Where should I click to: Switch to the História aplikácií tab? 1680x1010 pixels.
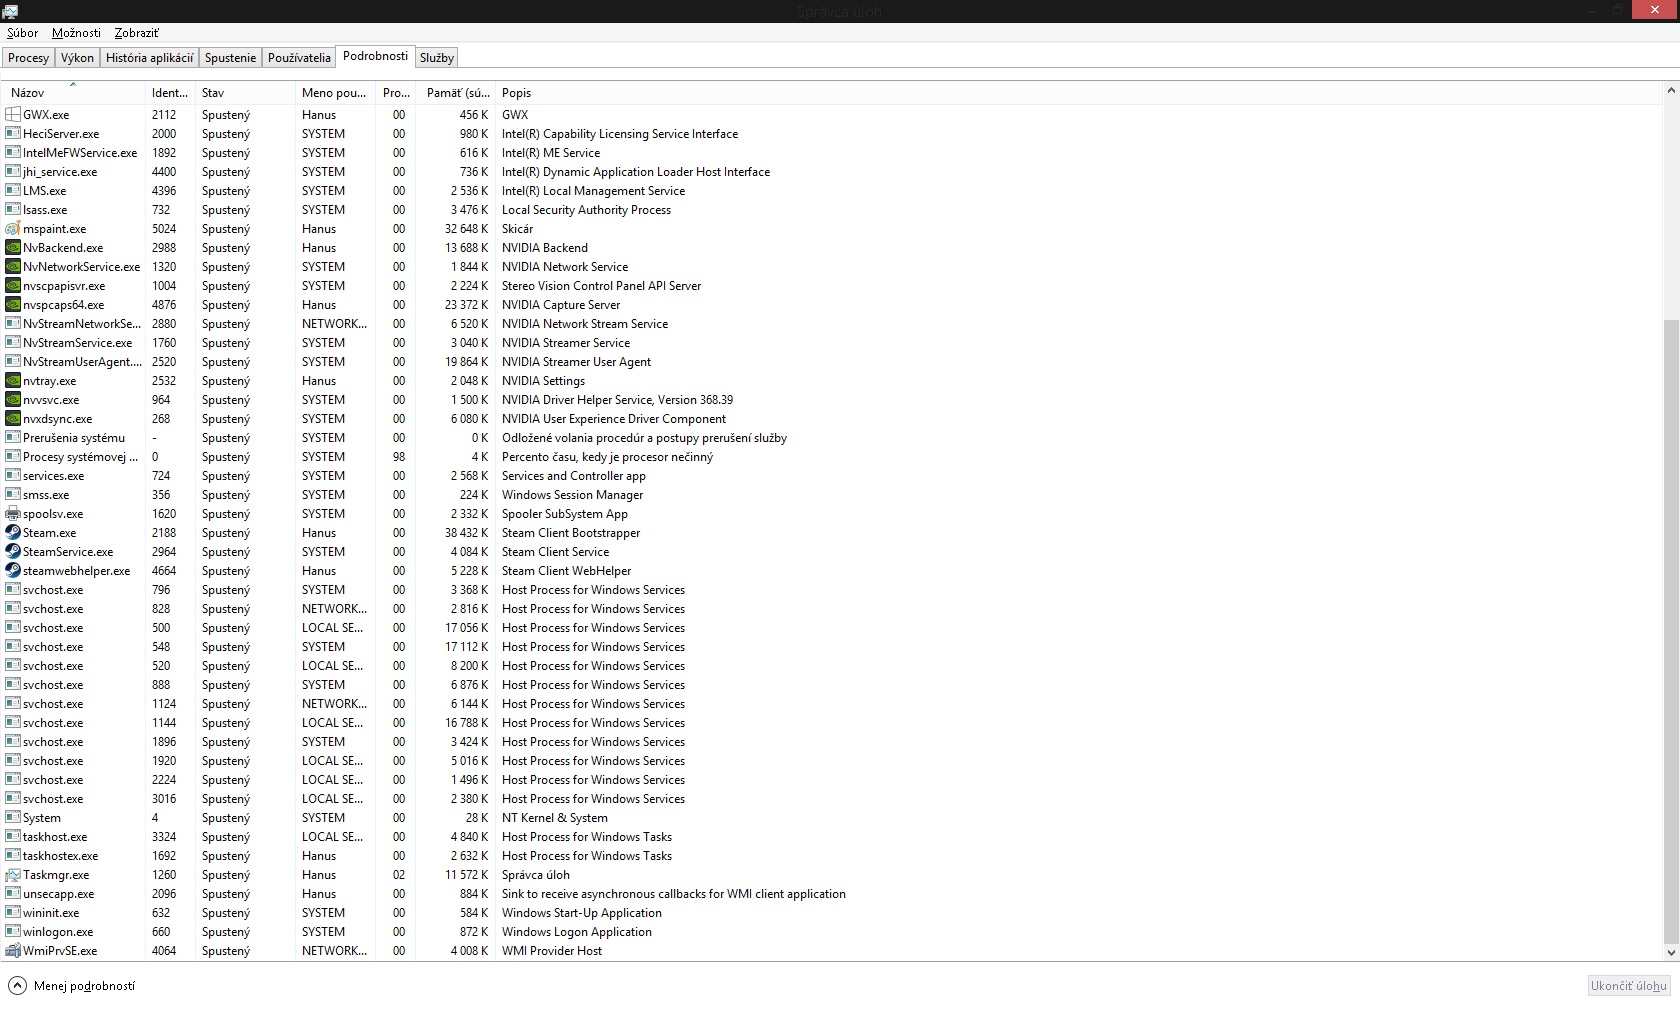149,58
